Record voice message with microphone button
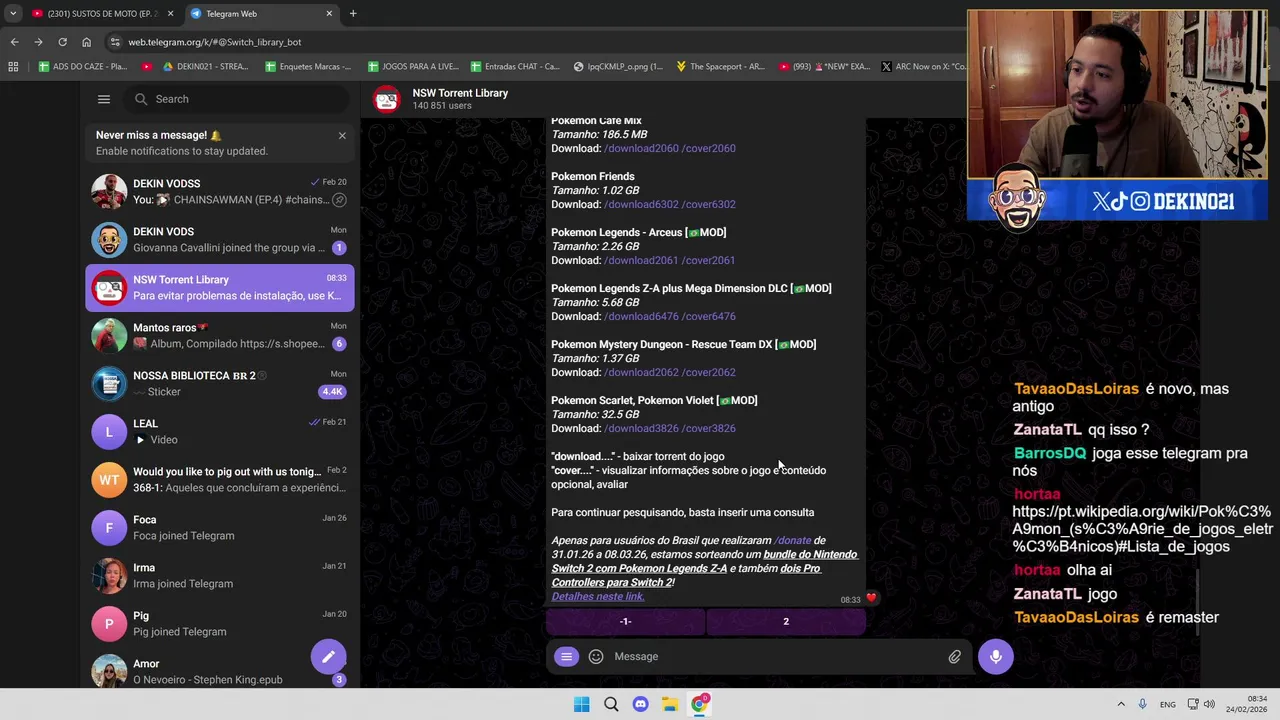Screen dimensions: 1280x720 (x=996, y=657)
